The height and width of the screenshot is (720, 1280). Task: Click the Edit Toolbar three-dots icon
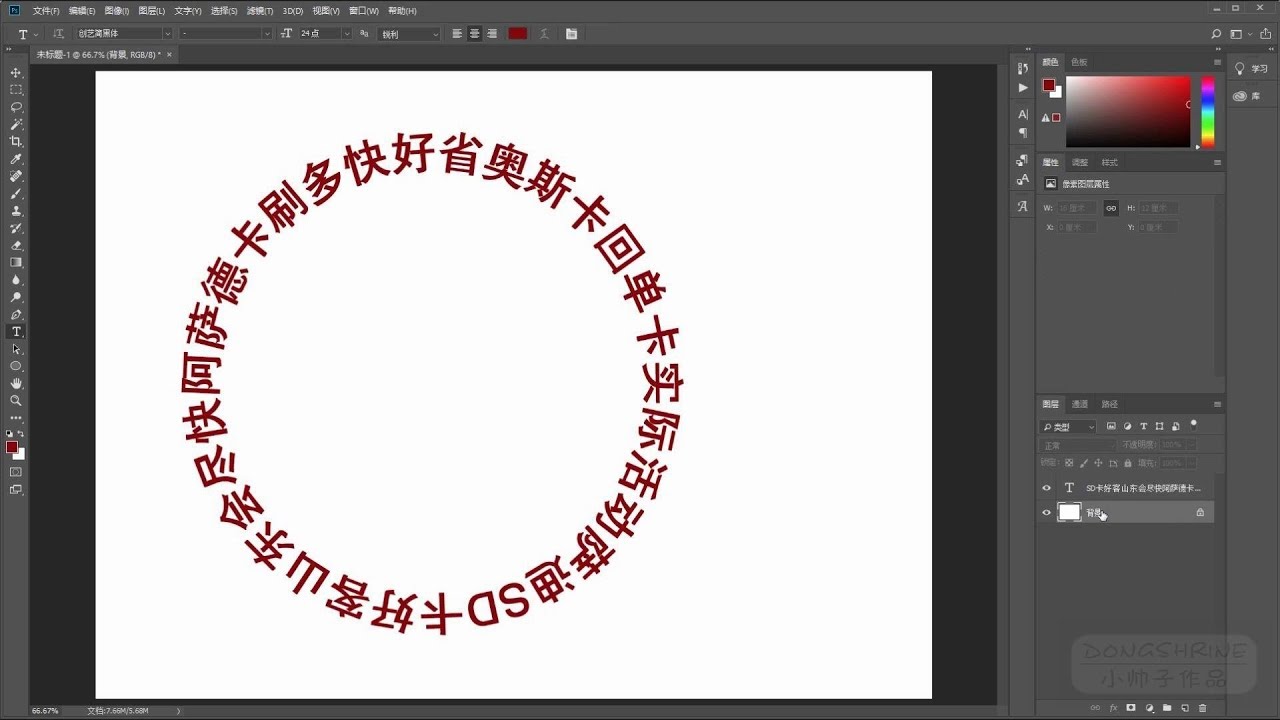pos(16,418)
